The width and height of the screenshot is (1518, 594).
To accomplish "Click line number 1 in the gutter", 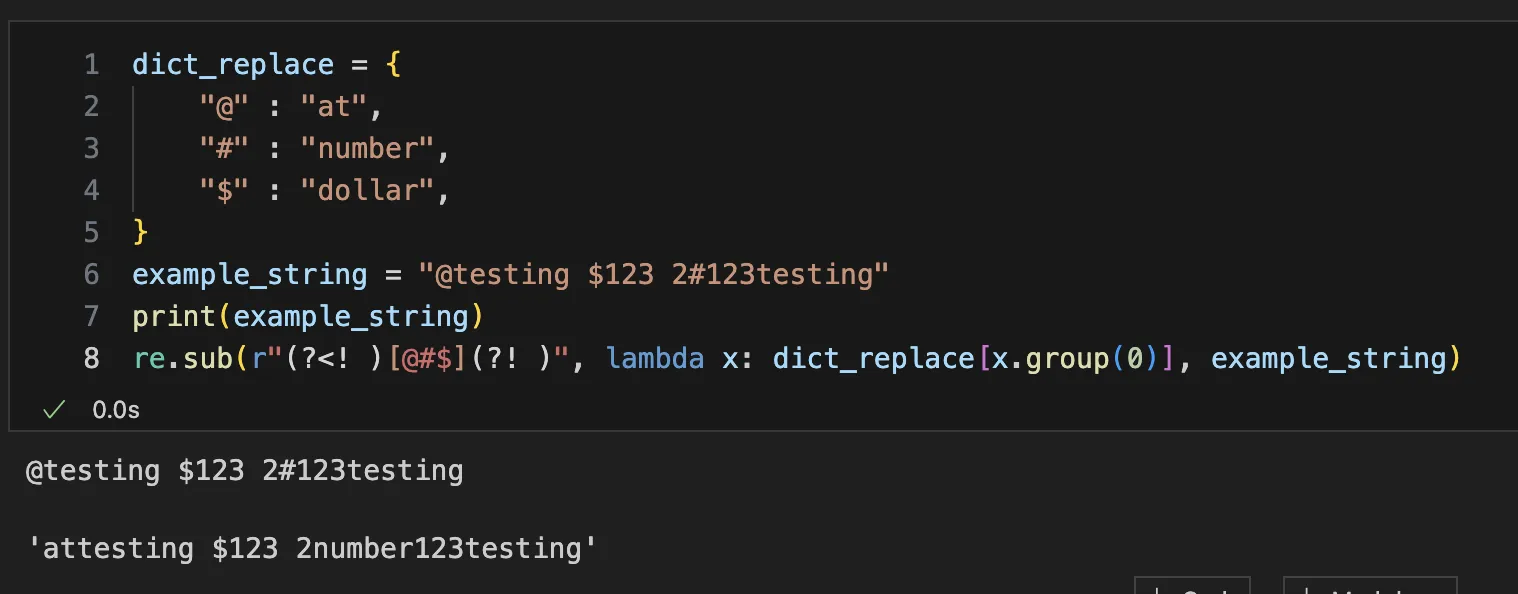I will pos(91,65).
